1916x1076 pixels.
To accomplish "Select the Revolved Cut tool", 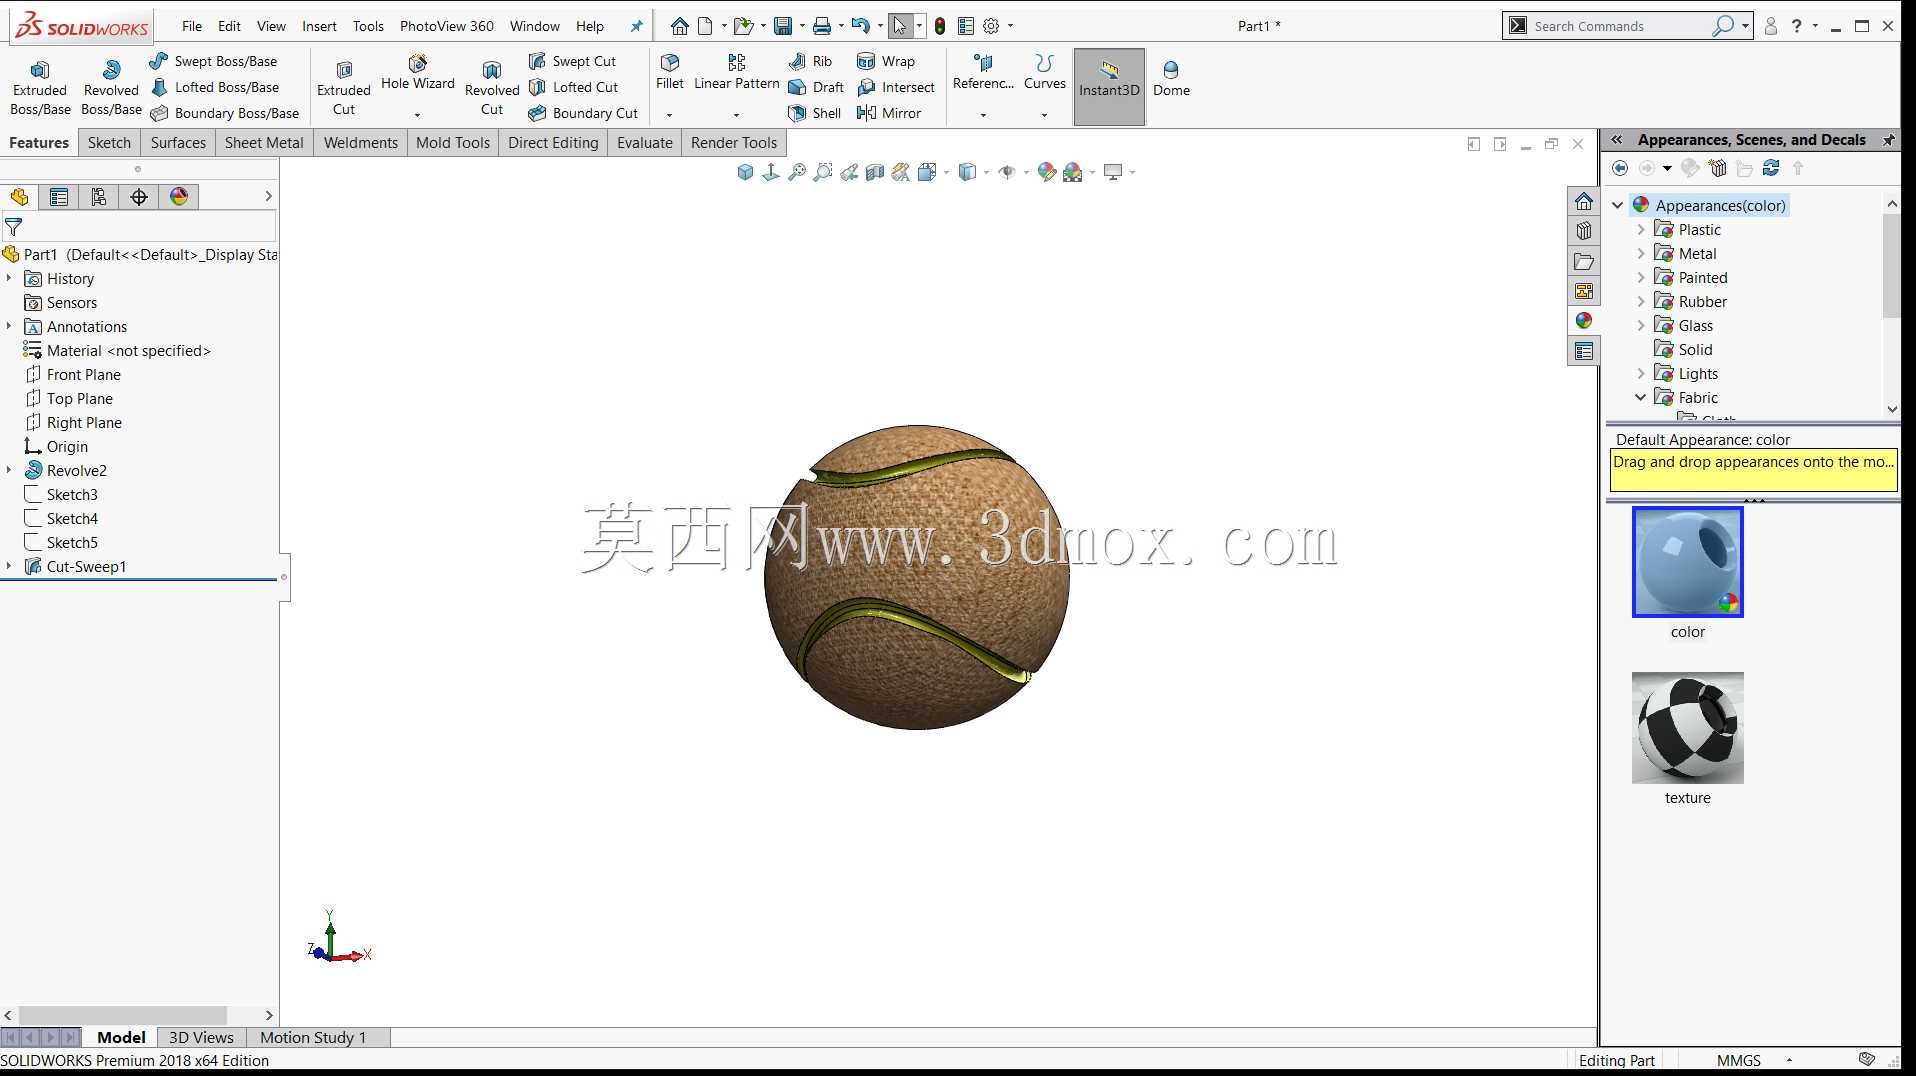I will point(492,87).
